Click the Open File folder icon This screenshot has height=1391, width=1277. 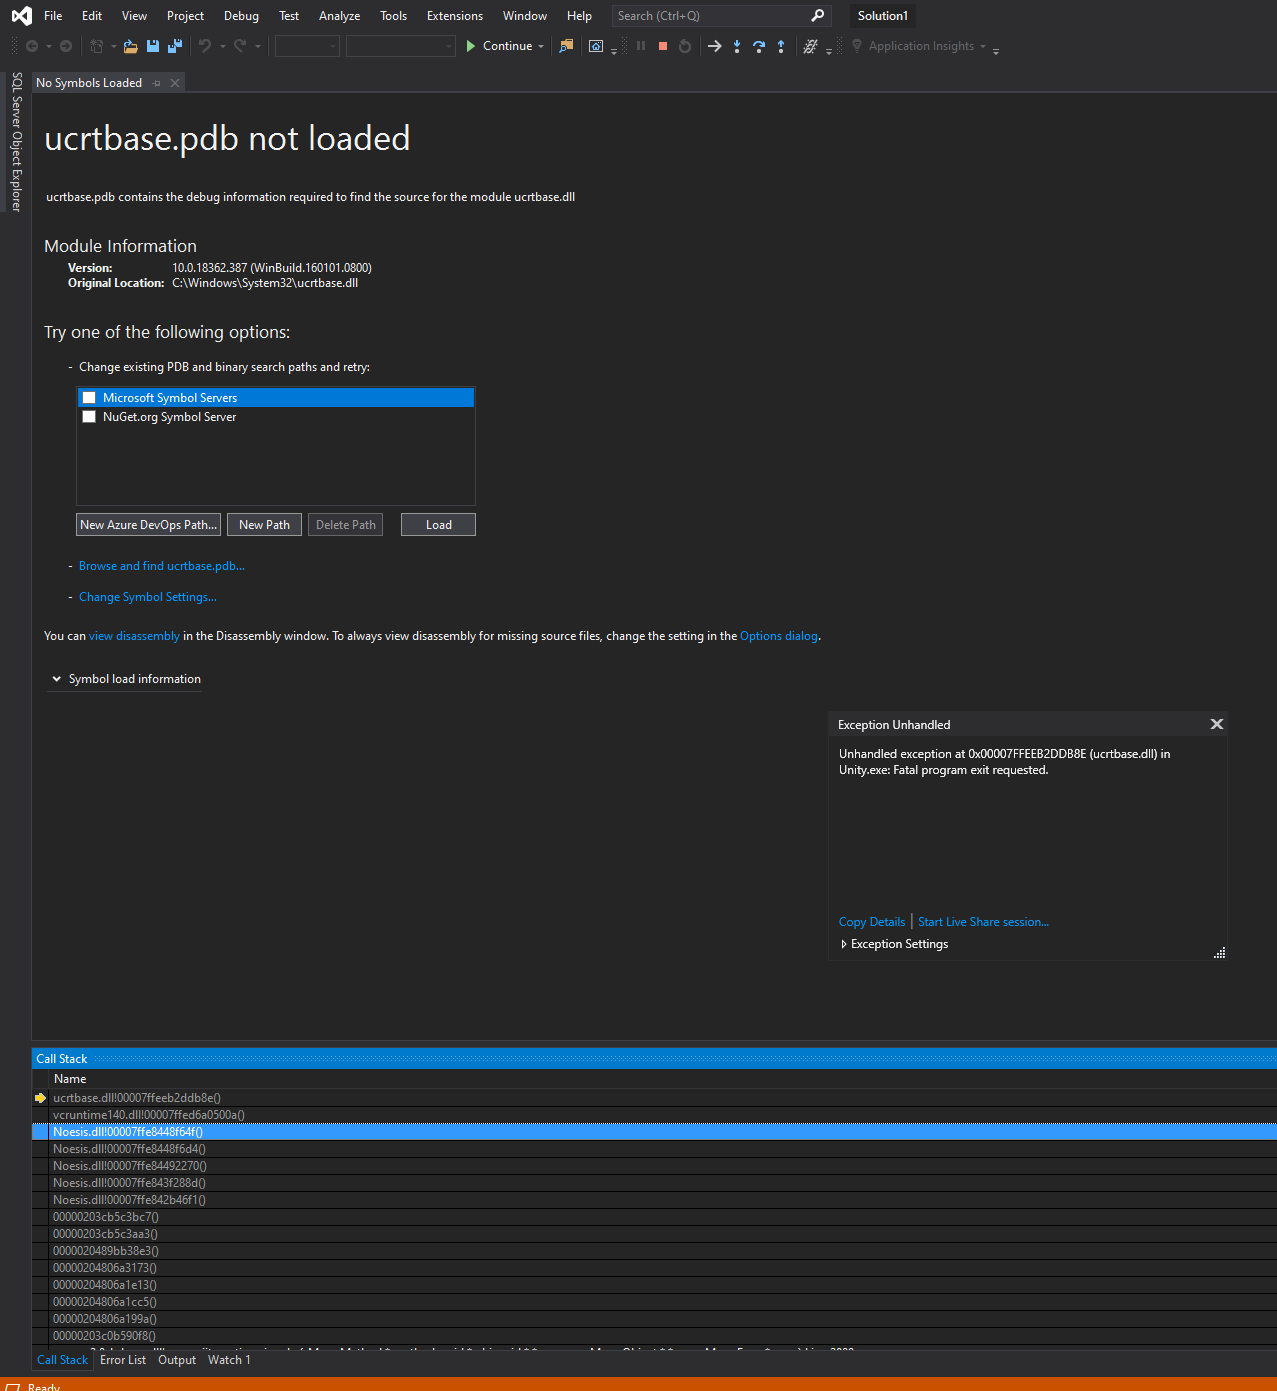[x=130, y=46]
